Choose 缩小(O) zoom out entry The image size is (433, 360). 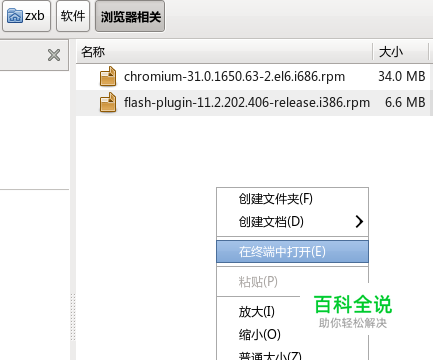point(260,334)
